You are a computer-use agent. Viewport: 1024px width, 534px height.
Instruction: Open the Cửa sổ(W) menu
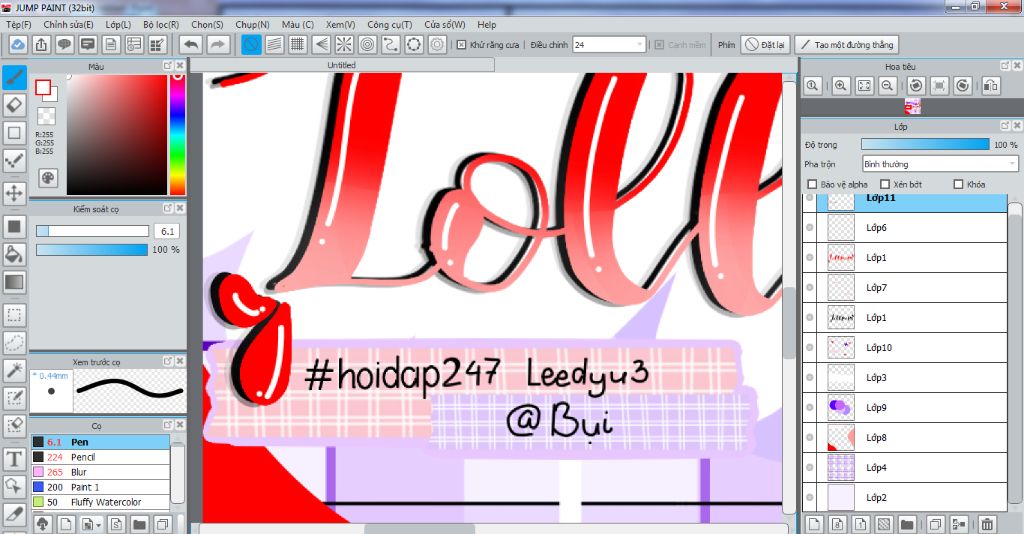(445, 24)
